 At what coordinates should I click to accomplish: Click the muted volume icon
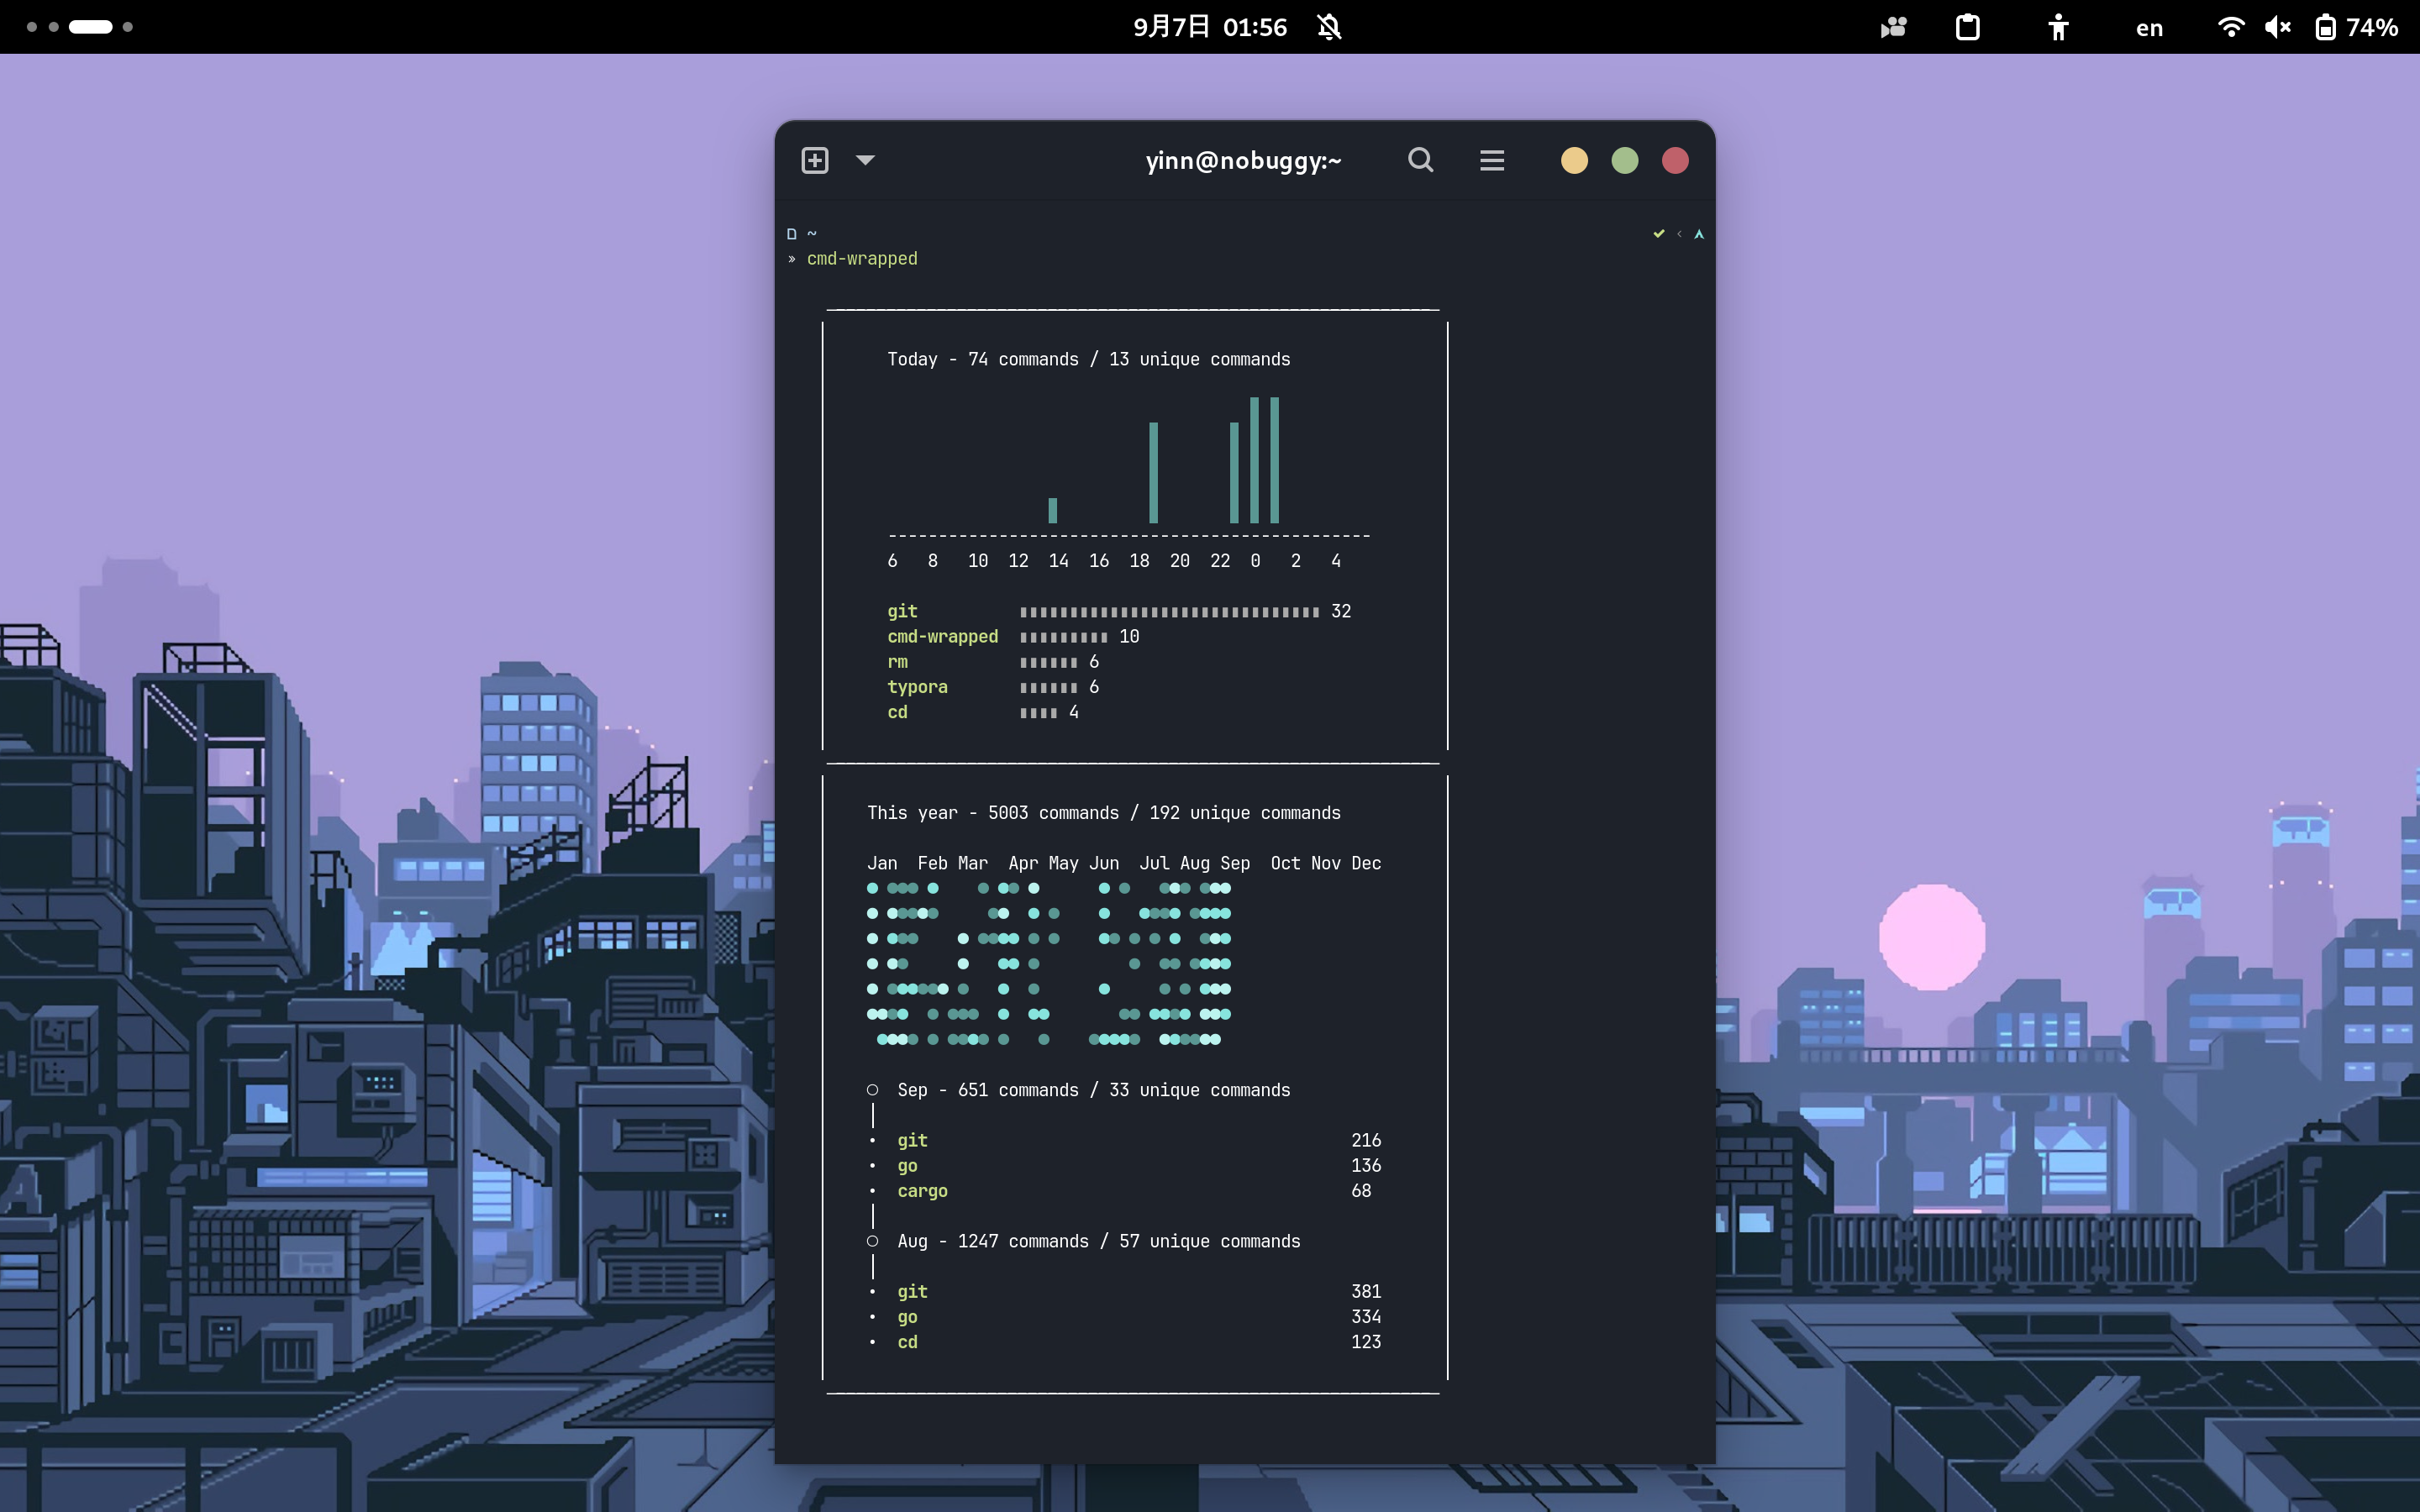[2277, 27]
